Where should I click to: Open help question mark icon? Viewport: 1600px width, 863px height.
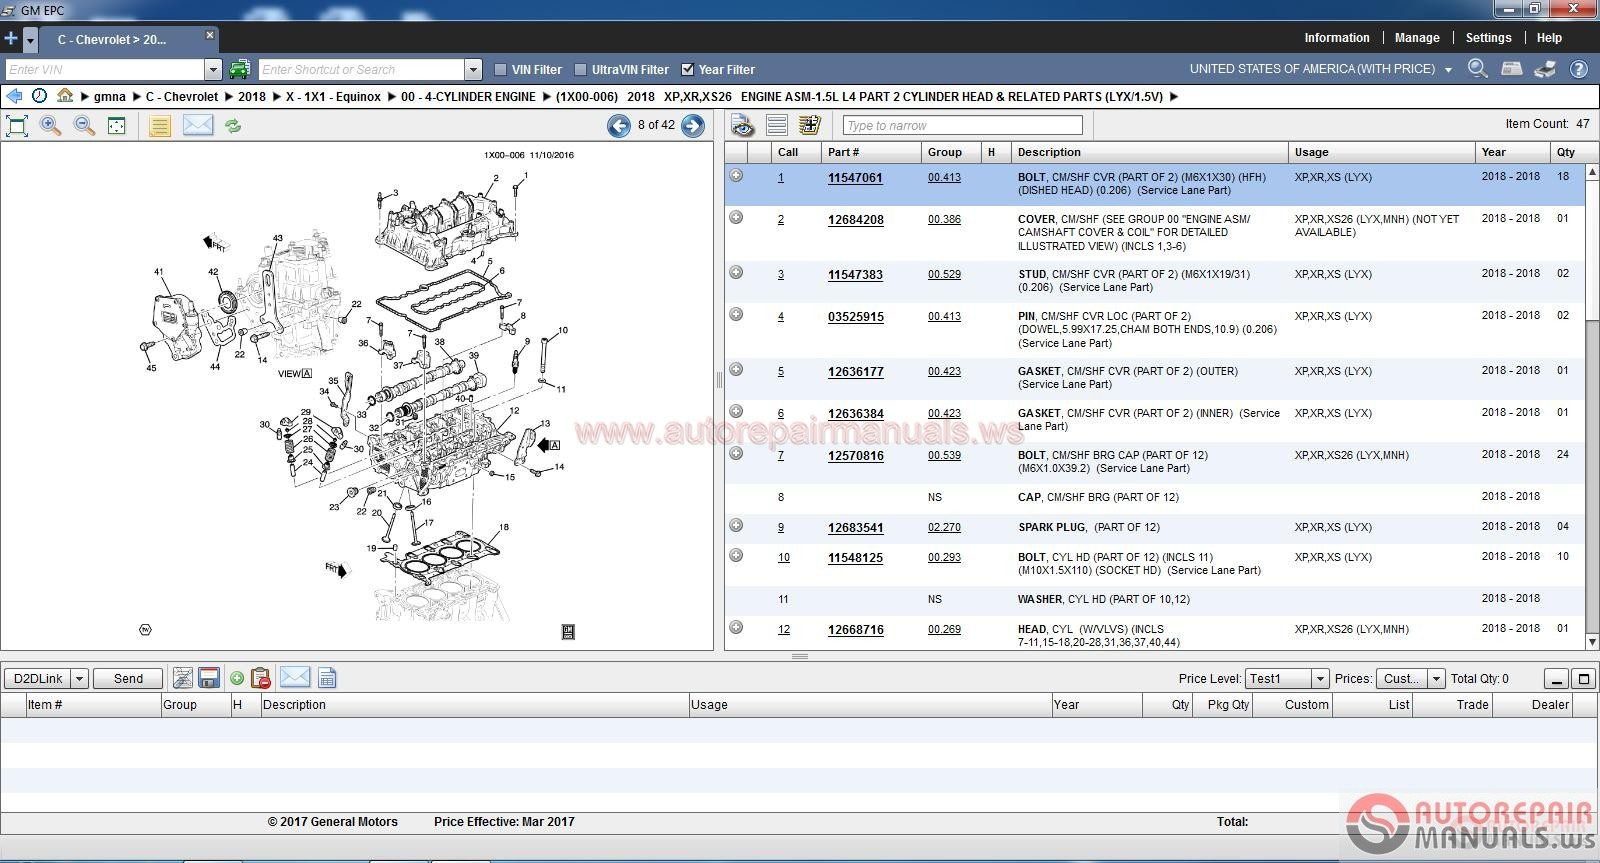(1579, 69)
